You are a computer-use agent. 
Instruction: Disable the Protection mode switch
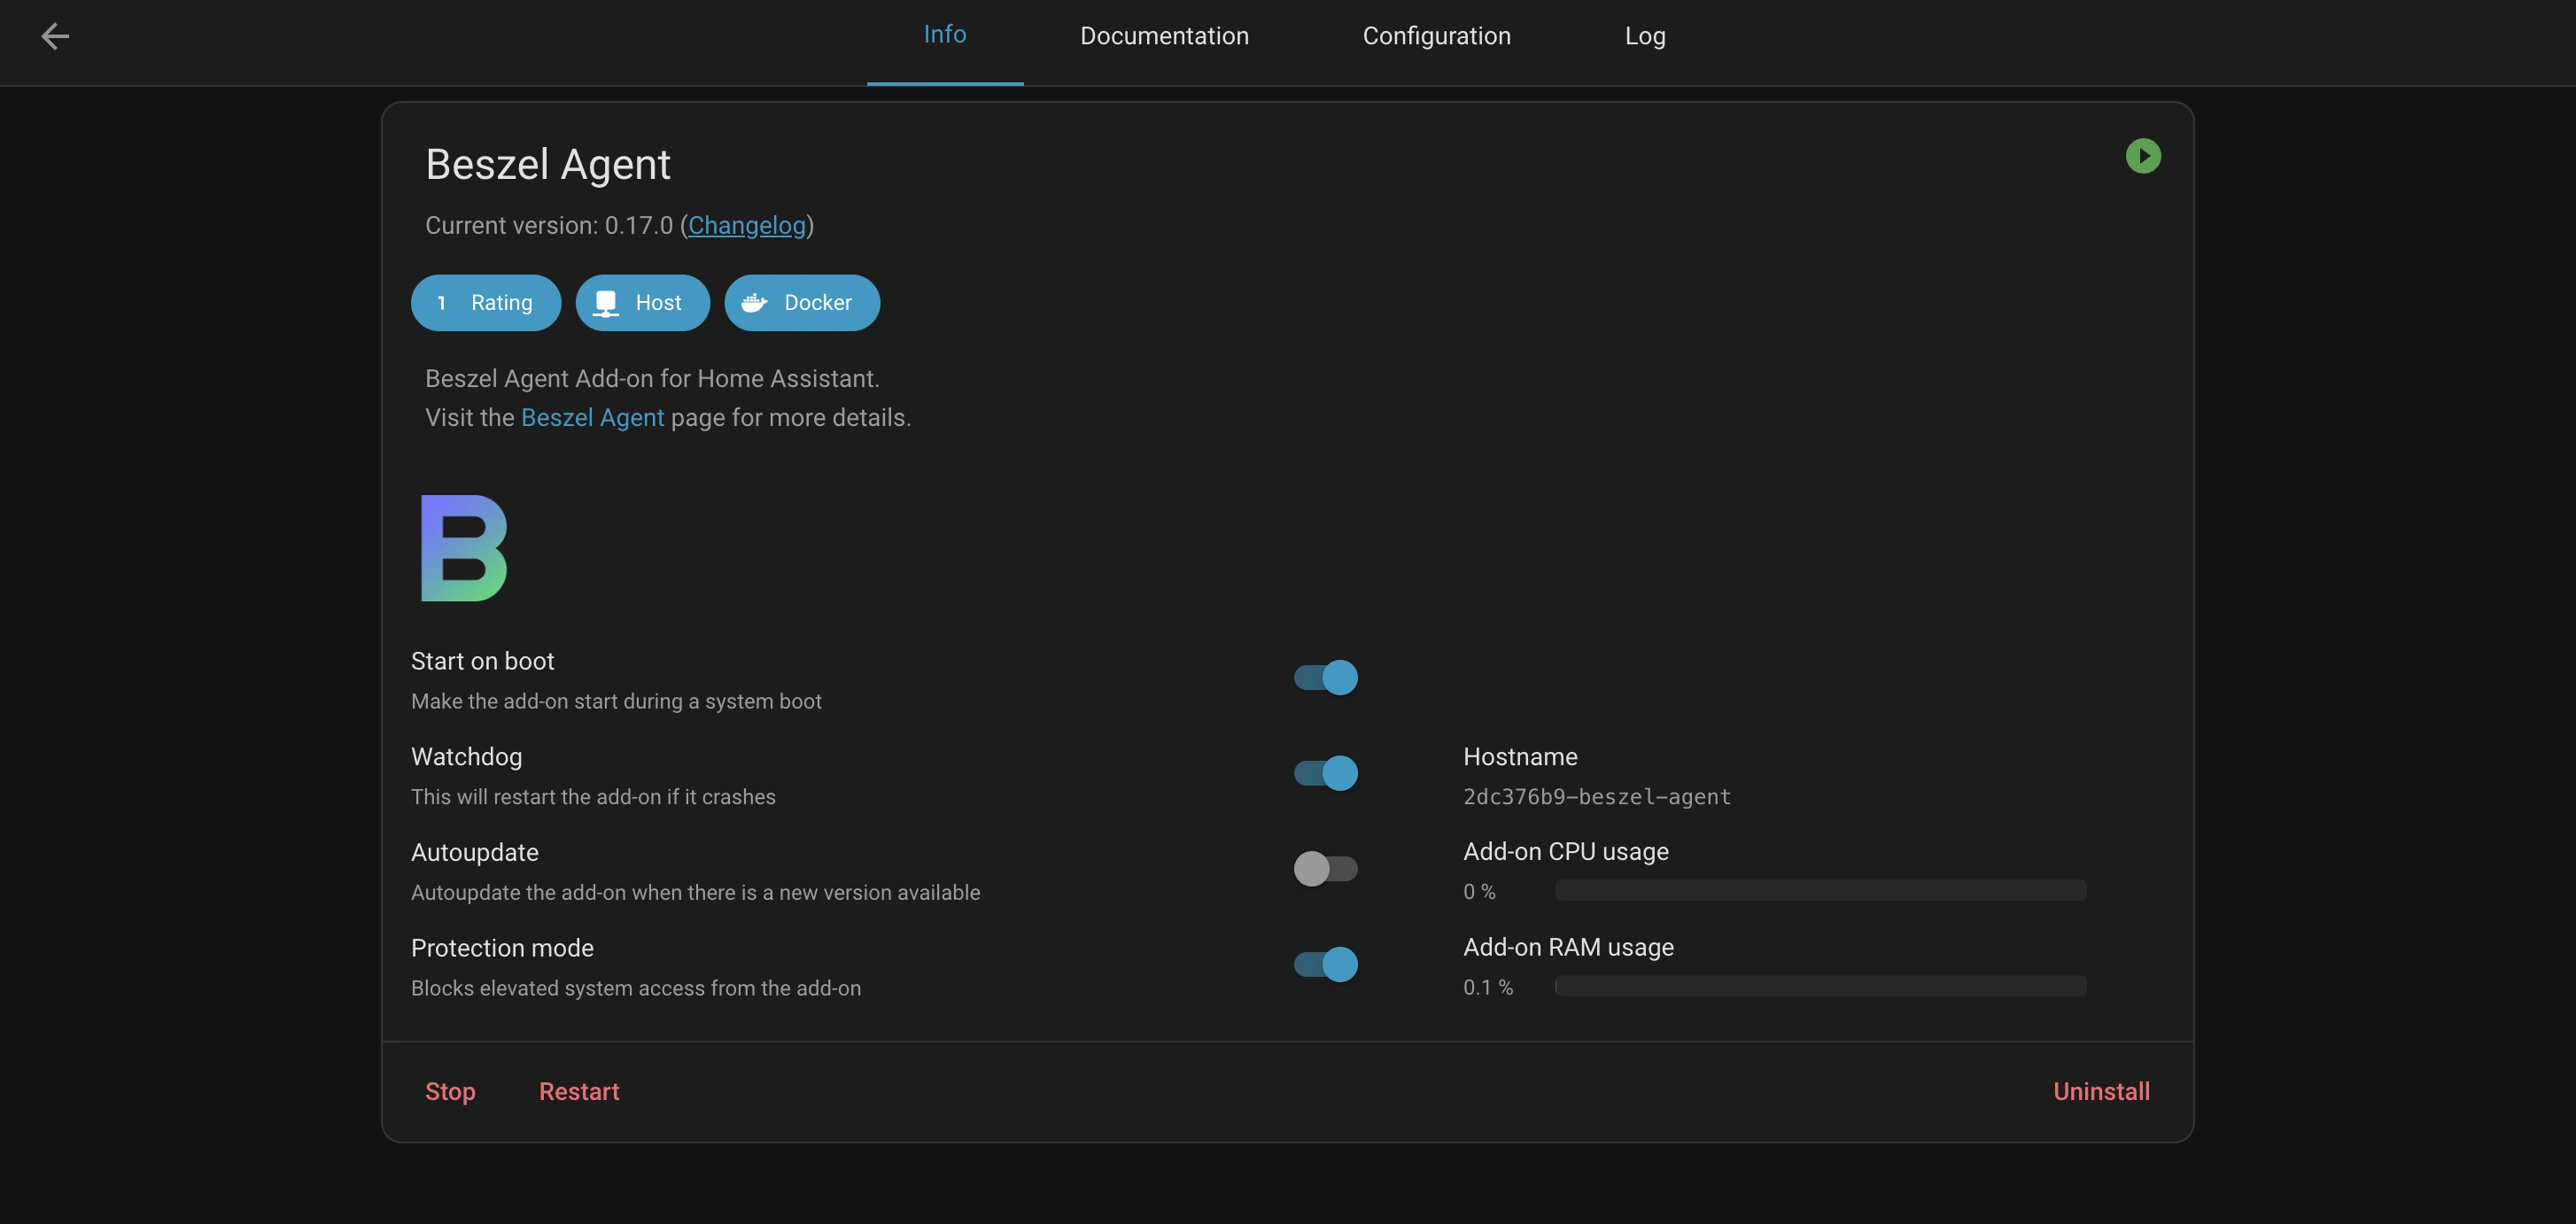(1325, 964)
